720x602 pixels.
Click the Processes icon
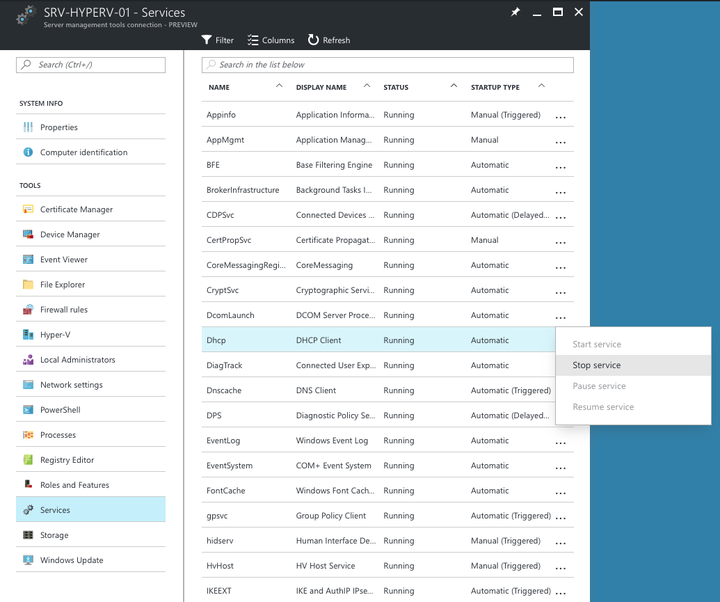click(28, 434)
